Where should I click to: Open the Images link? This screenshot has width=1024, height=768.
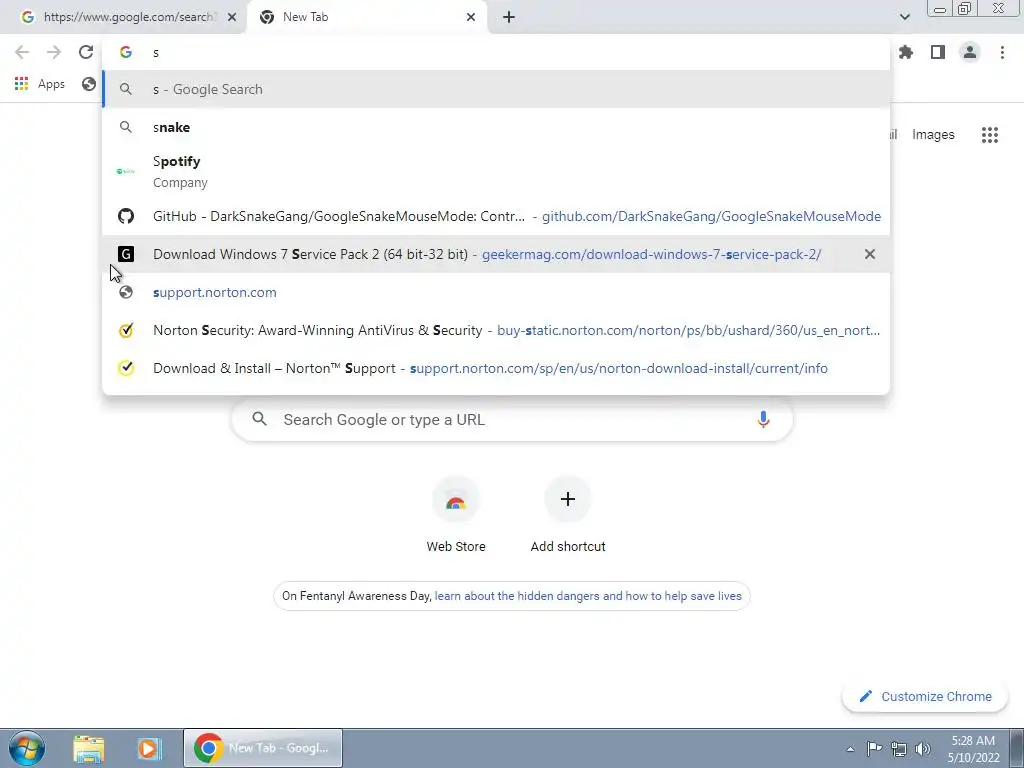pos(933,135)
